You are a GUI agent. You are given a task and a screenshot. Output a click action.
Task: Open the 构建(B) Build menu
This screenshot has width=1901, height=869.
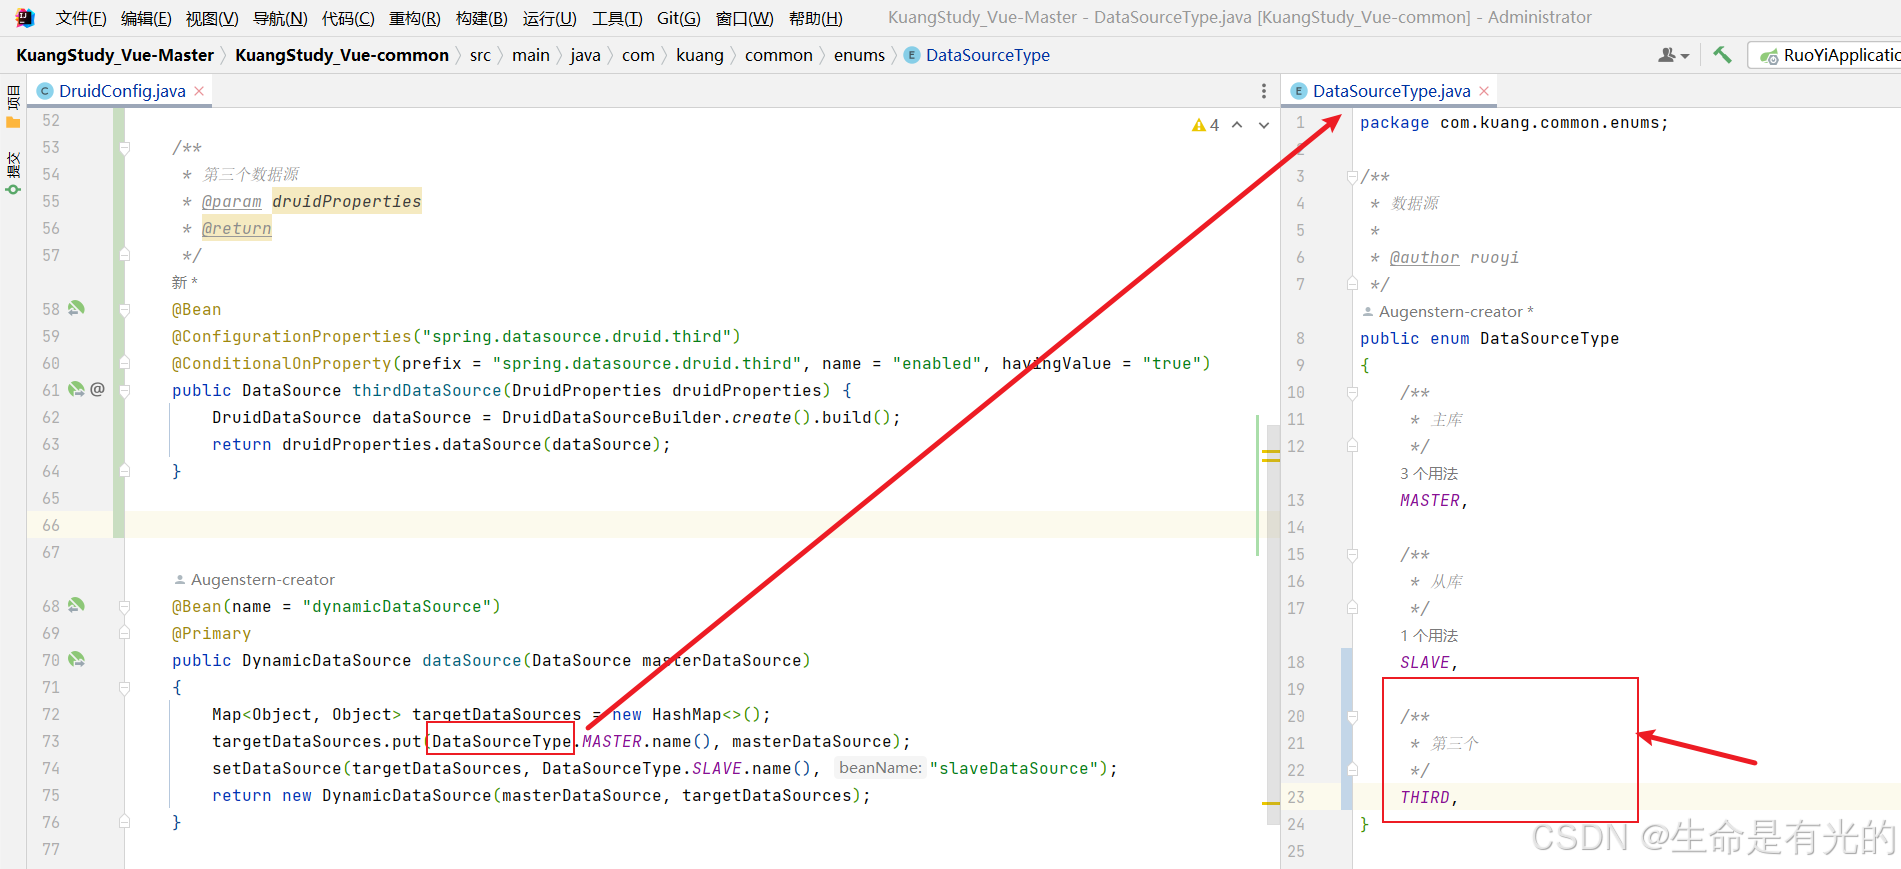[482, 18]
